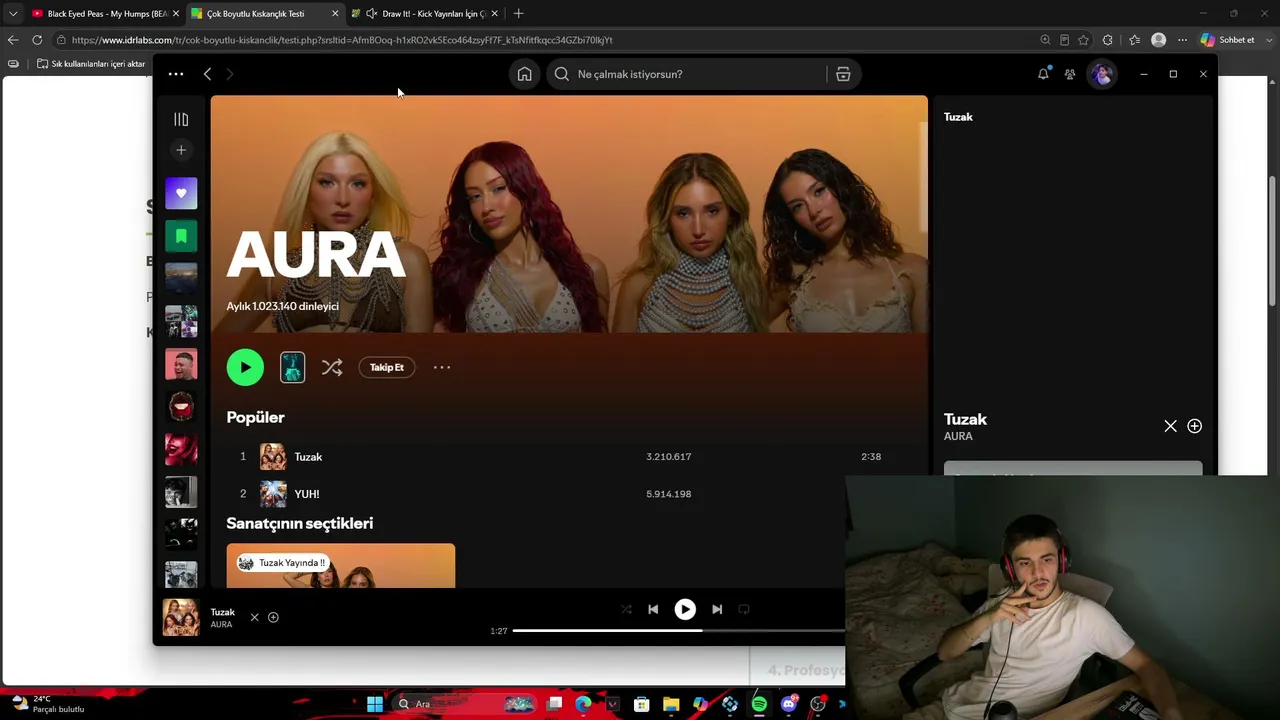Open the artist preview clip thumbnail
1280x720 pixels.
292,367
